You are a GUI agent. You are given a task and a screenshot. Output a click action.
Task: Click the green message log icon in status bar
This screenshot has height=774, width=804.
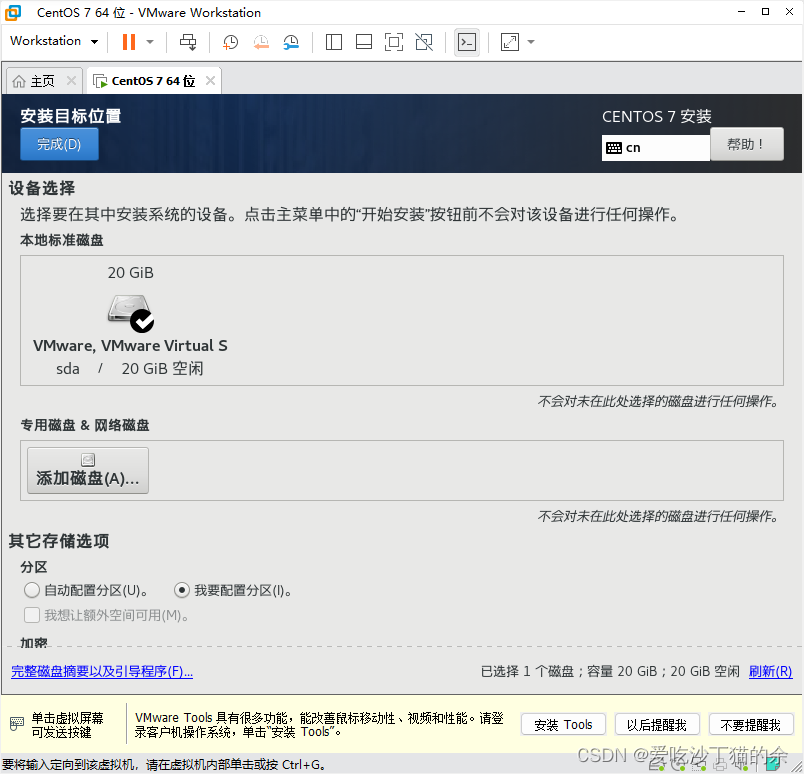point(773,764)
